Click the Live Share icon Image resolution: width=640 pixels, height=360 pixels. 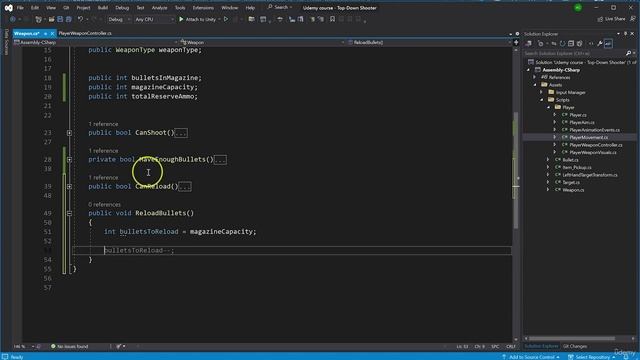600,19
